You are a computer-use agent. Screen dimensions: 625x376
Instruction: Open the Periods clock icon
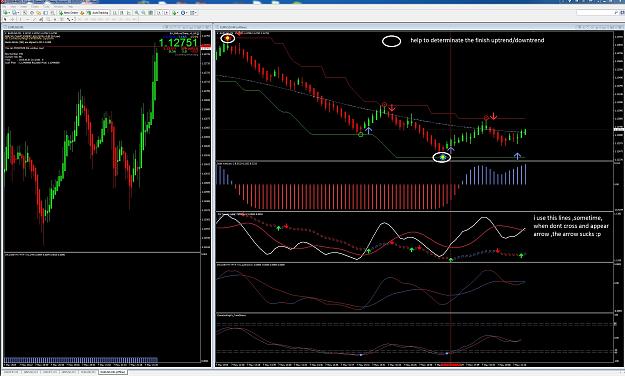[183, 13]
